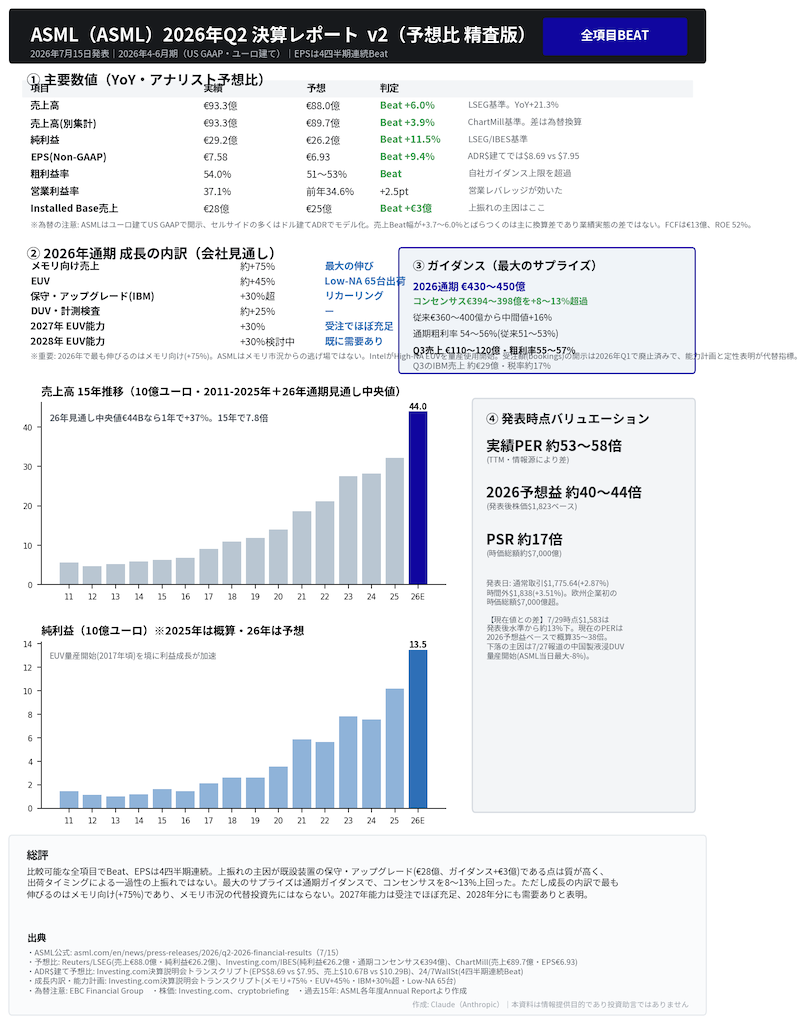This screenshot has width=811, height=1024.
Task: Select the net income estimate '€26.2億'
Action: pyautogui.click(x=323, y=140)
